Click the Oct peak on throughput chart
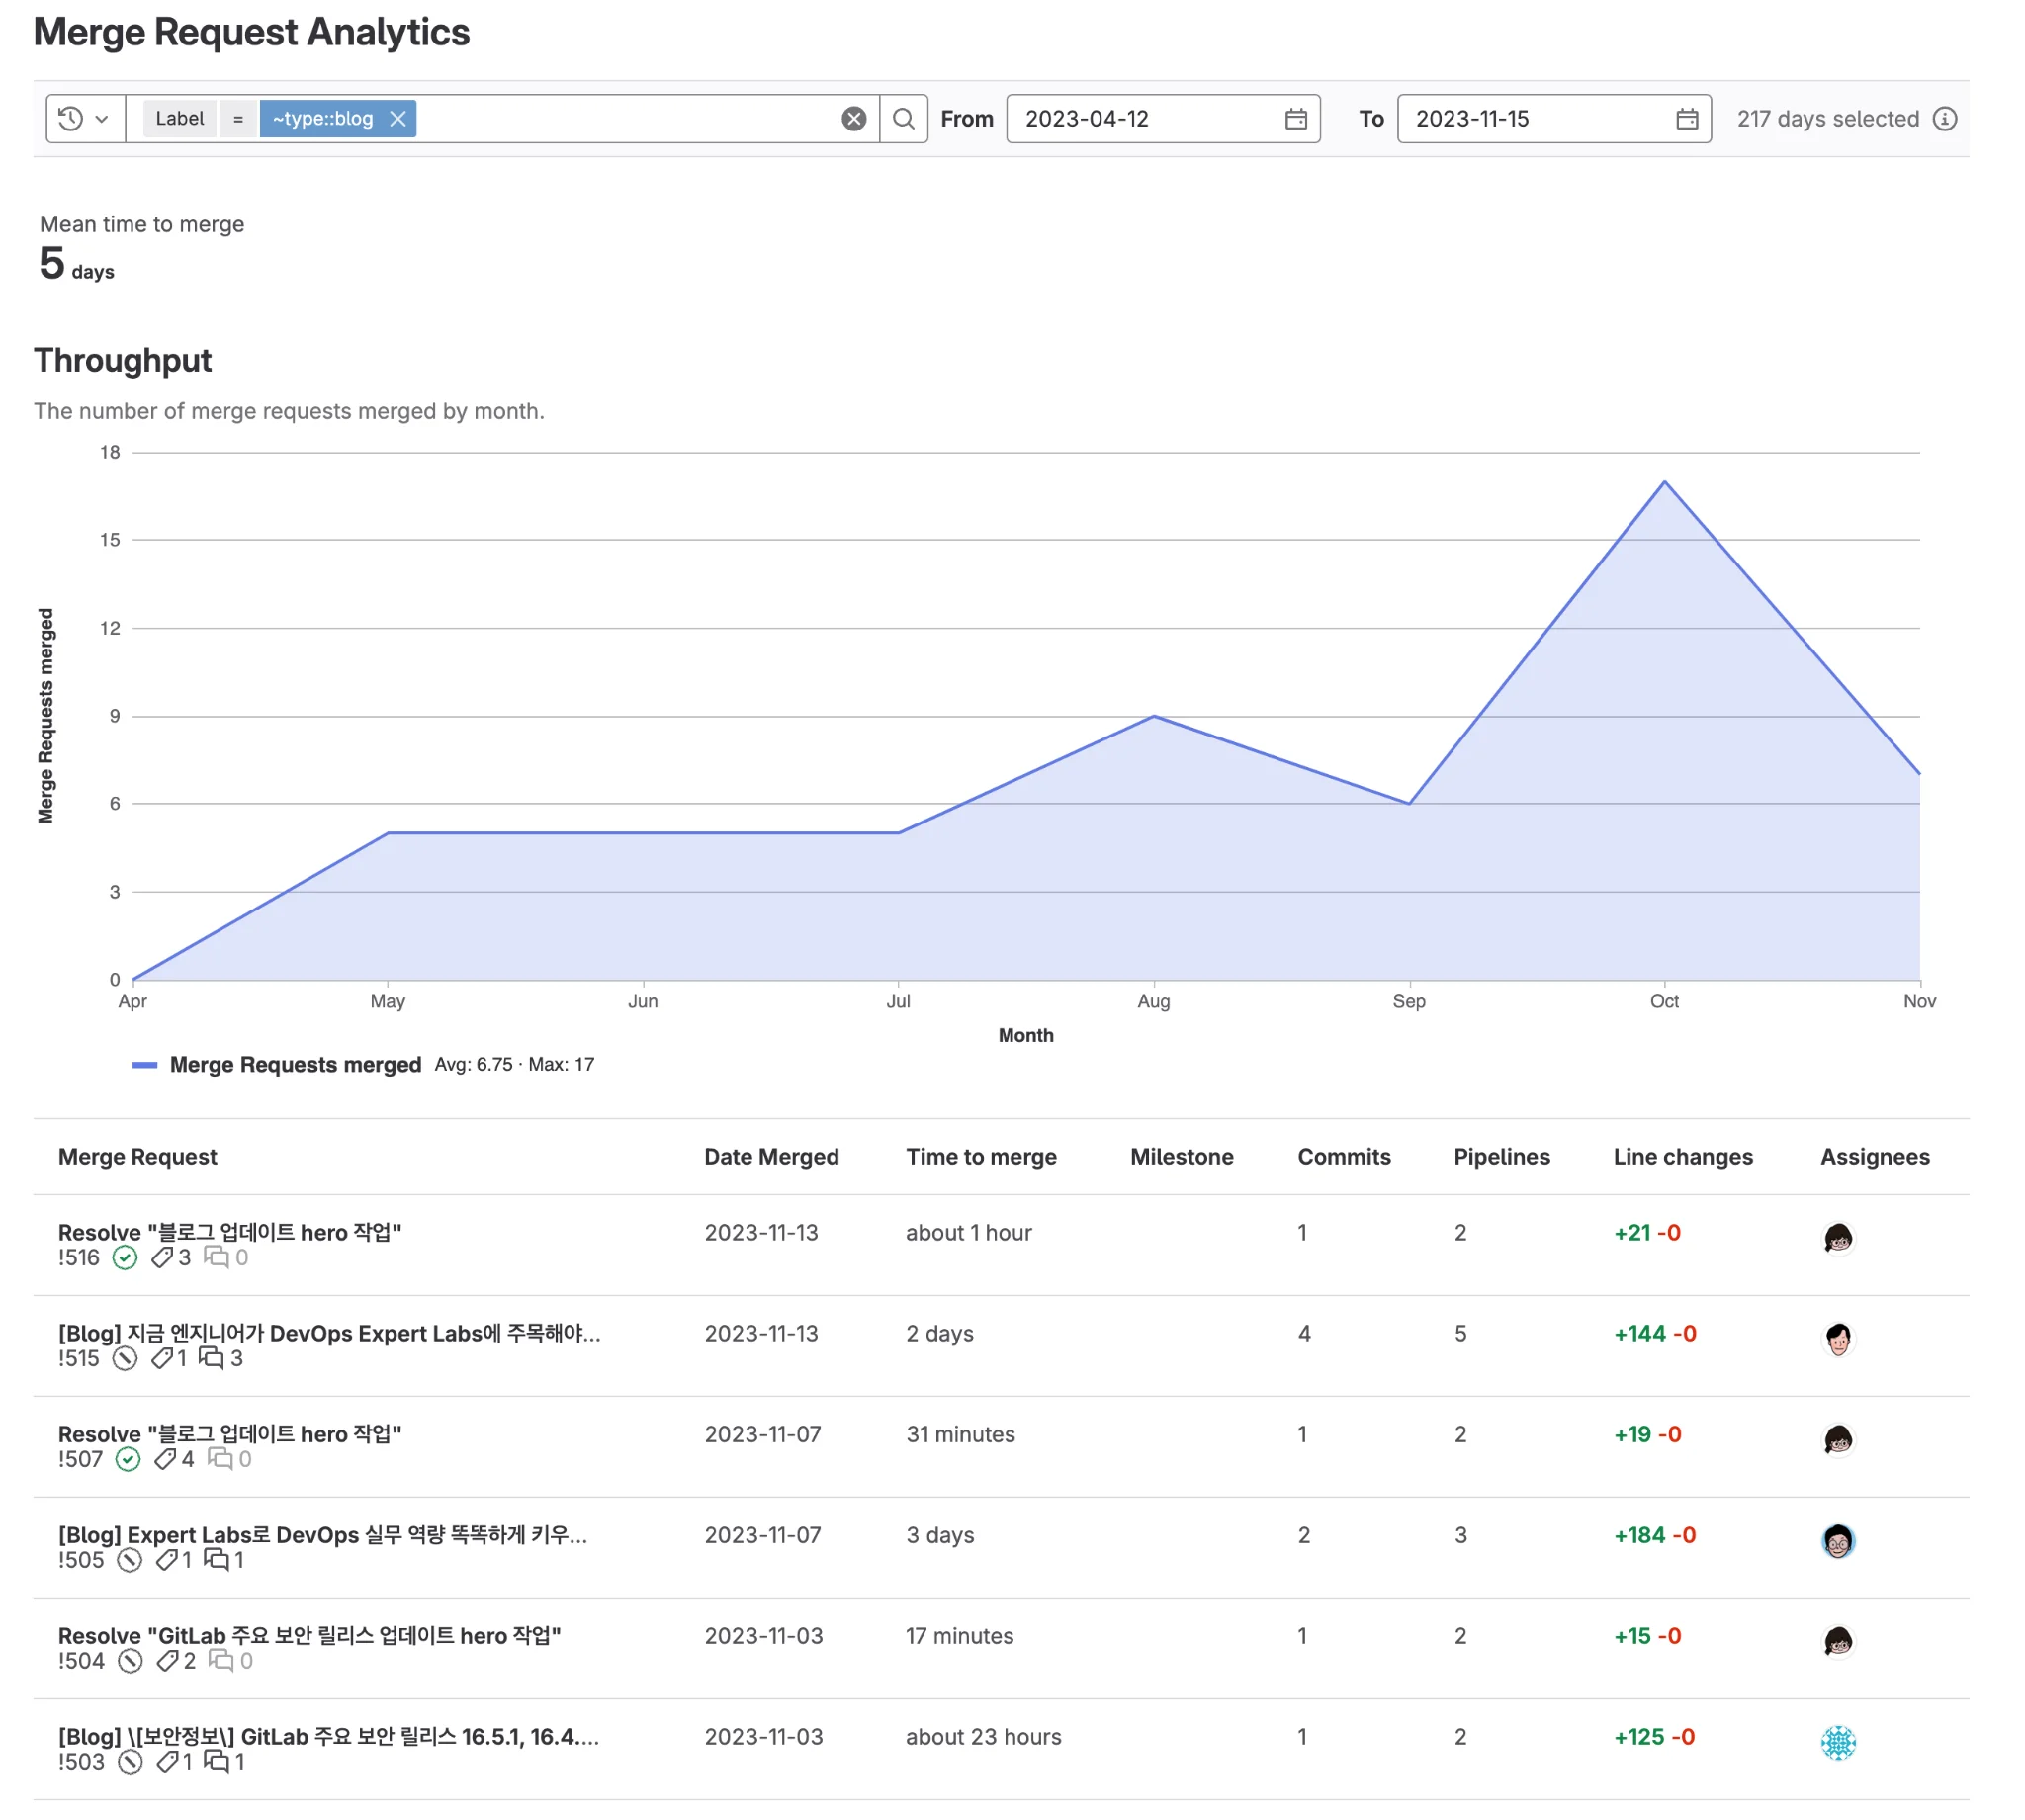This screenshot has width=2025, height=1820. 1664,482
